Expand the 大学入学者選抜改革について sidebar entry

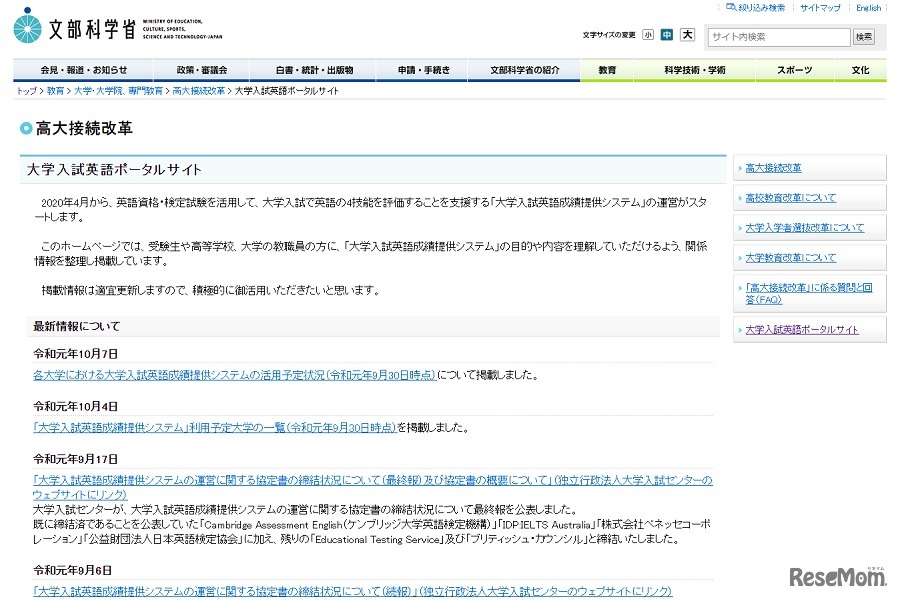click(806, 227)
